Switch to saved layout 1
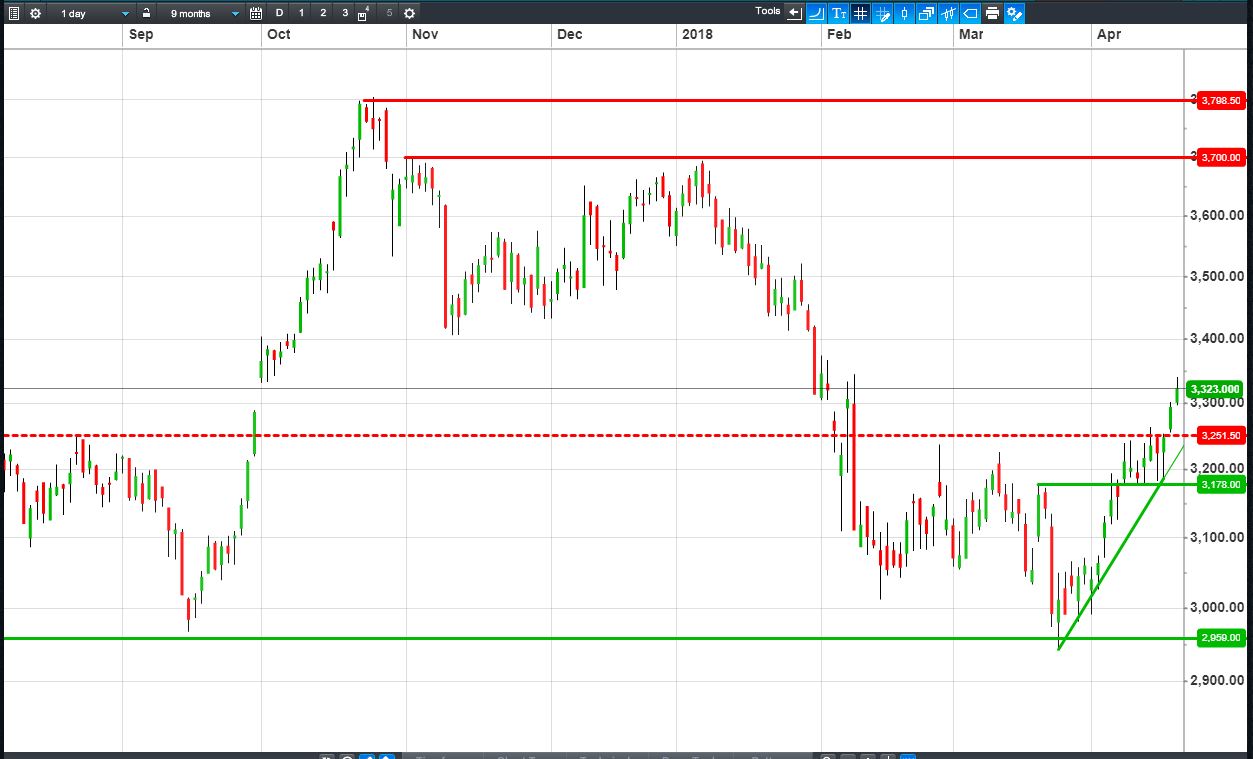 tap(301, 13)
